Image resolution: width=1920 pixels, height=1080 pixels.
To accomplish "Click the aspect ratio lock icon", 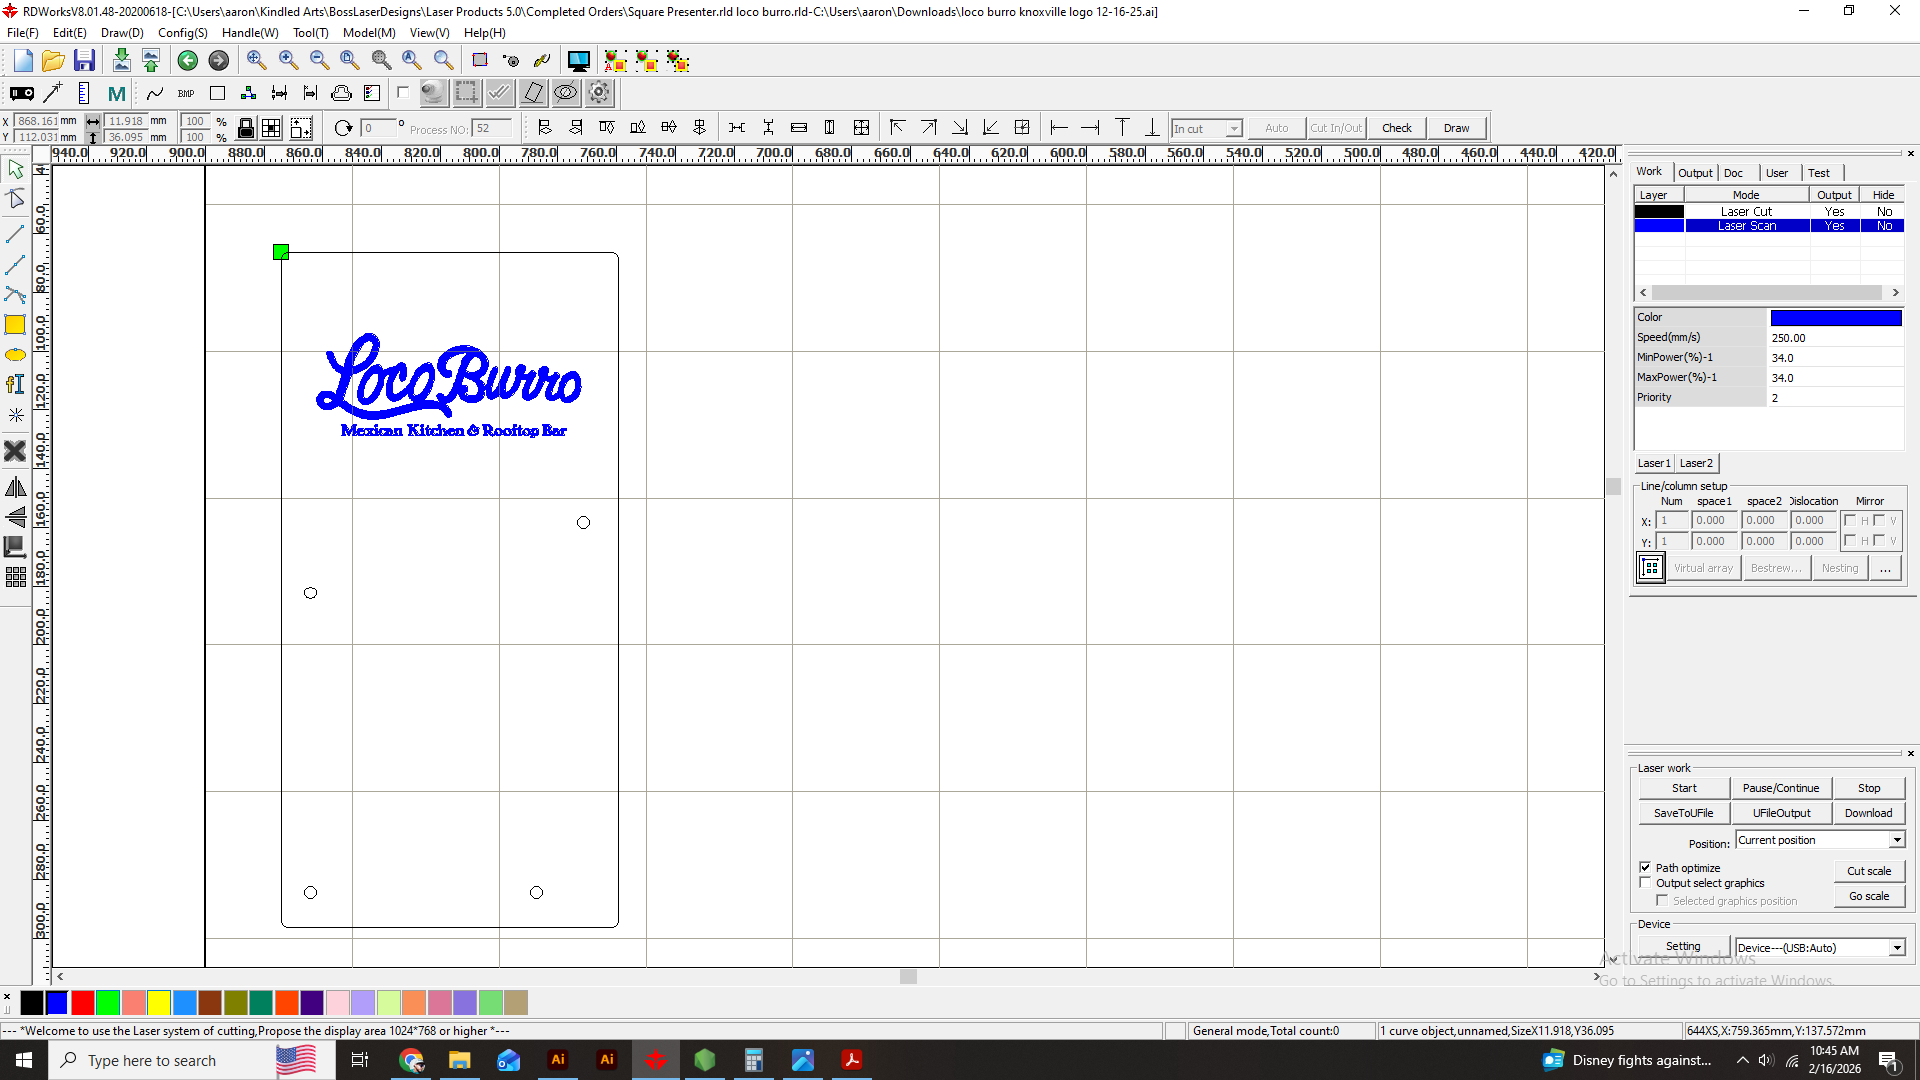I will [x=245, y=128].
